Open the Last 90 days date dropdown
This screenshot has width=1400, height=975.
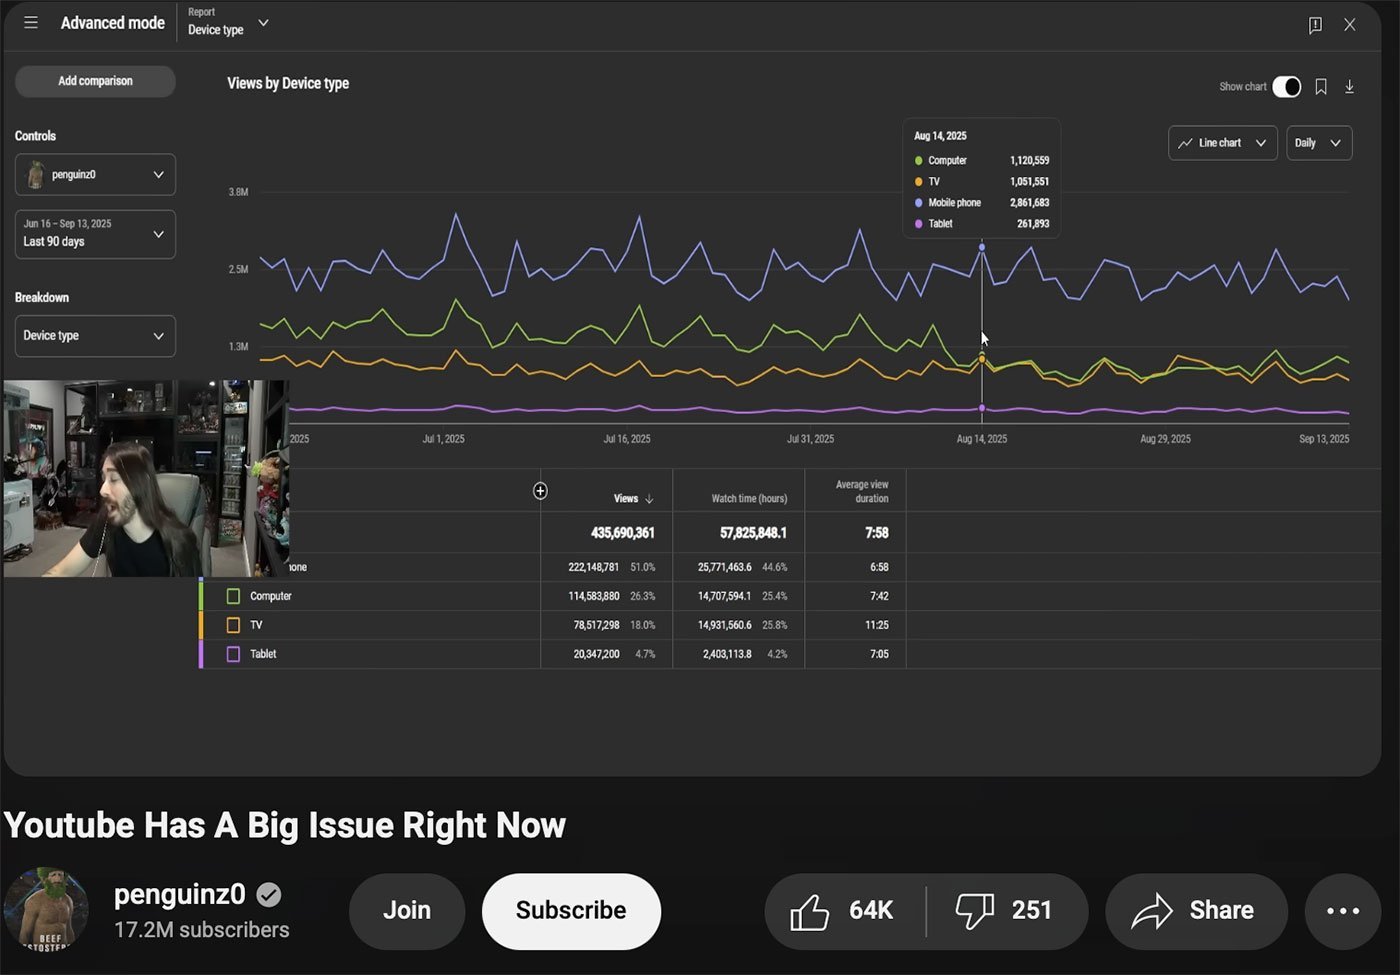click(95, 234)
